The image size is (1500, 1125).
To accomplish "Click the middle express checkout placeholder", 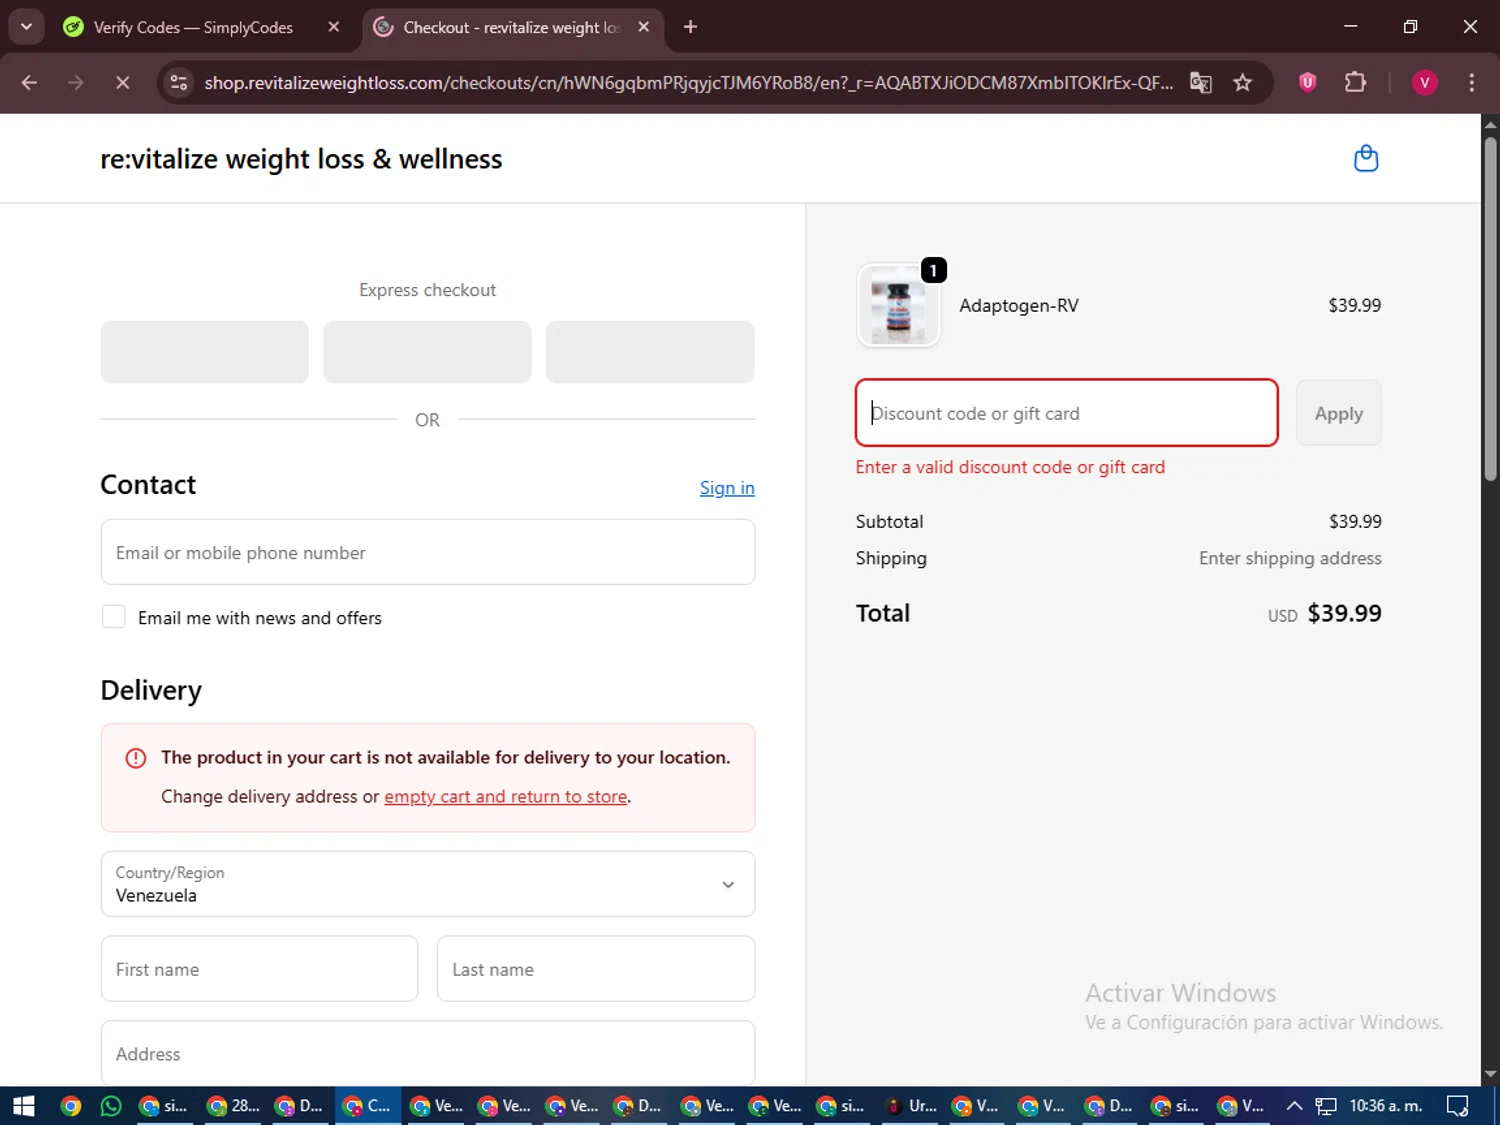I will (x=427, y=352).
